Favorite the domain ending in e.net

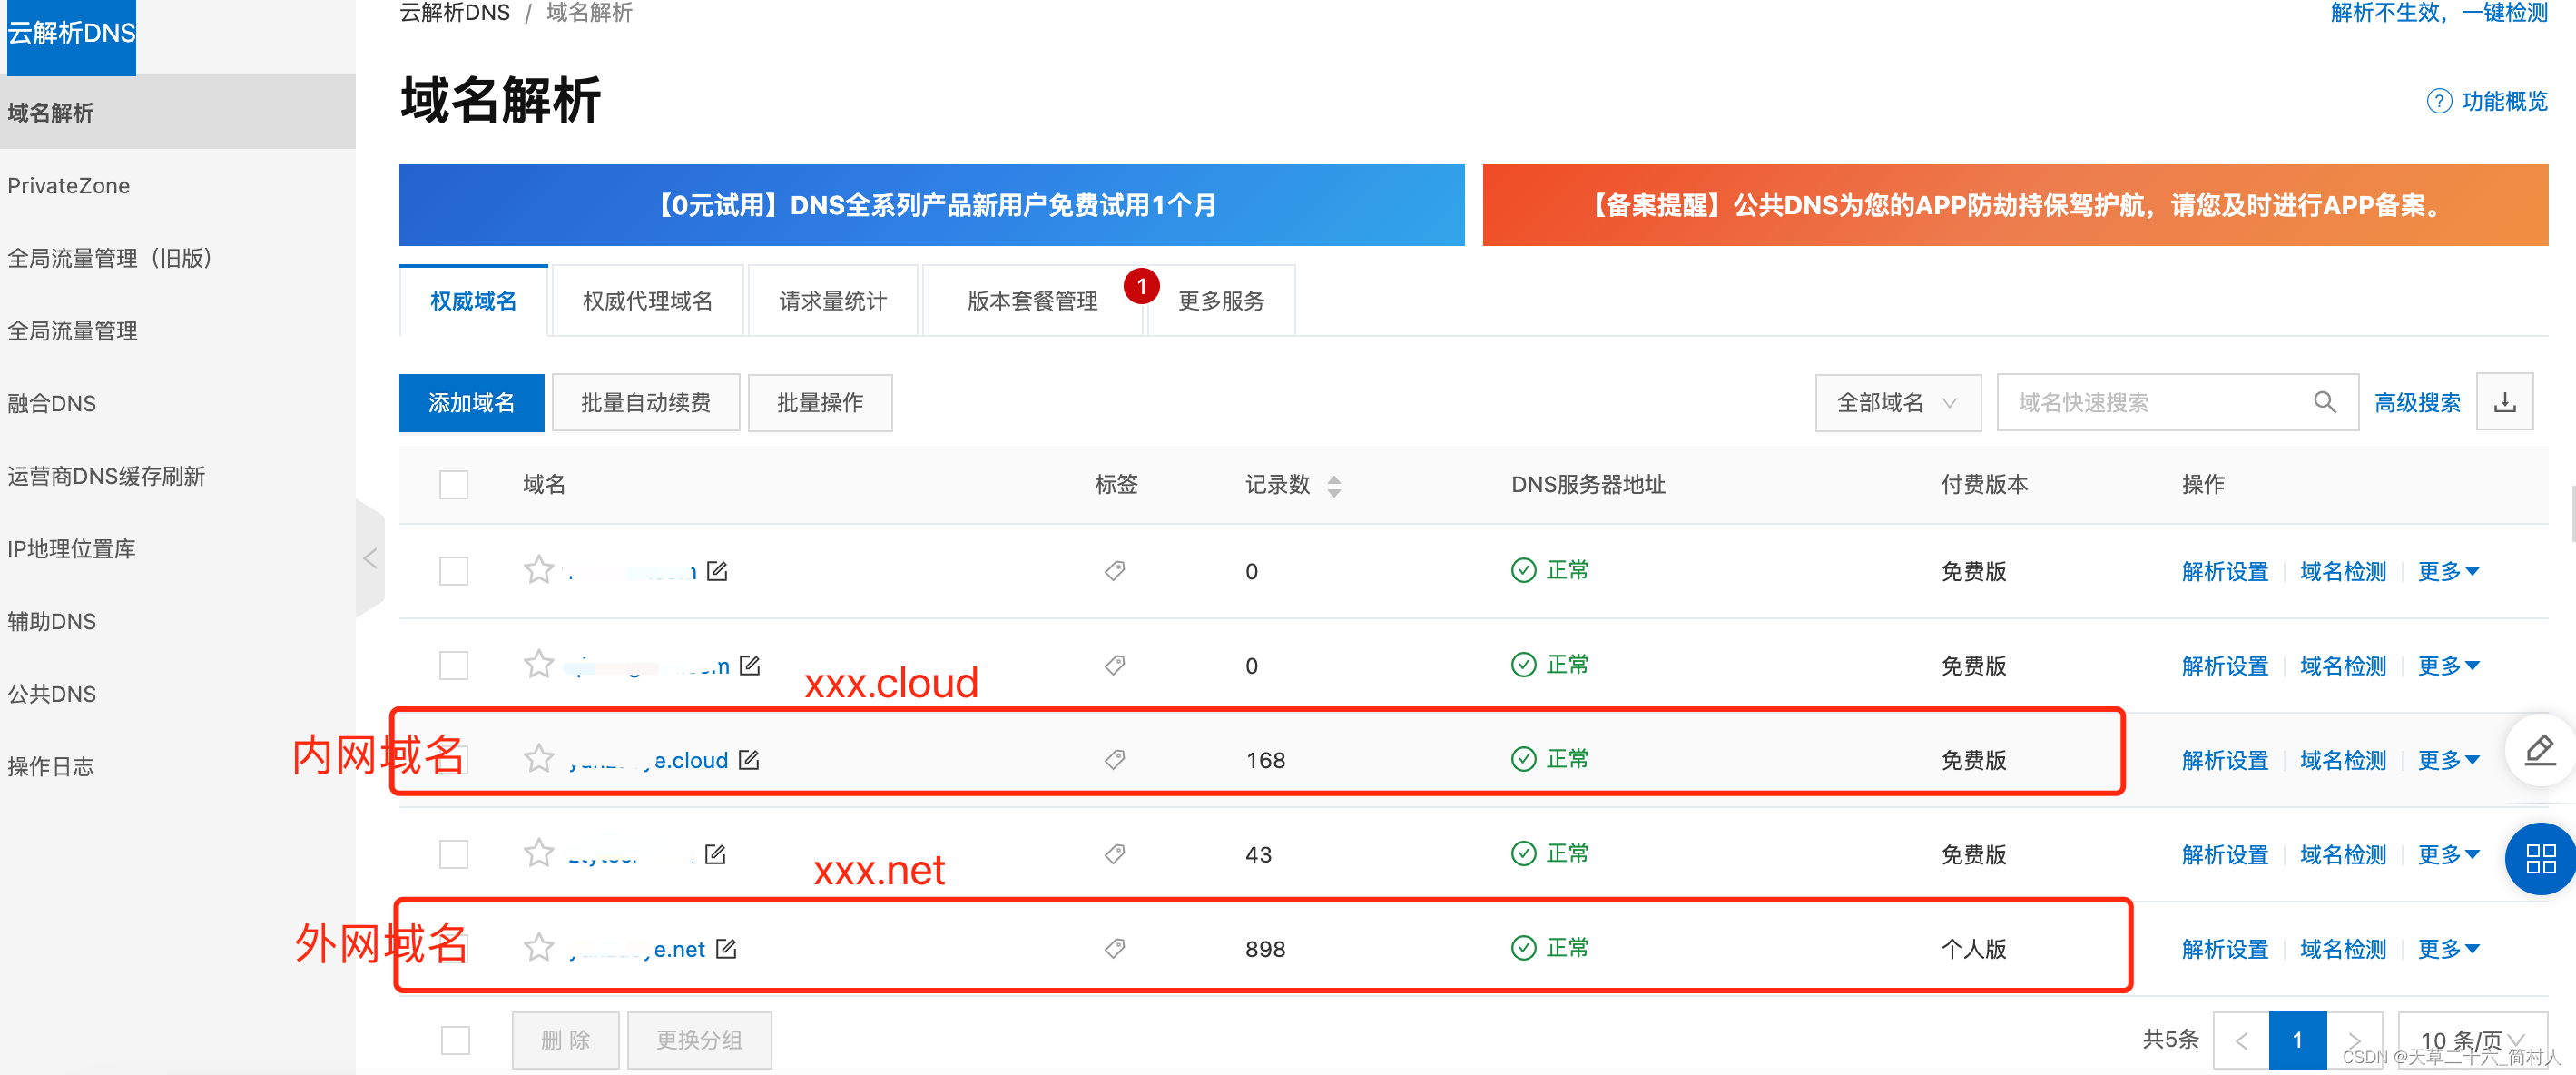[539, 947]
